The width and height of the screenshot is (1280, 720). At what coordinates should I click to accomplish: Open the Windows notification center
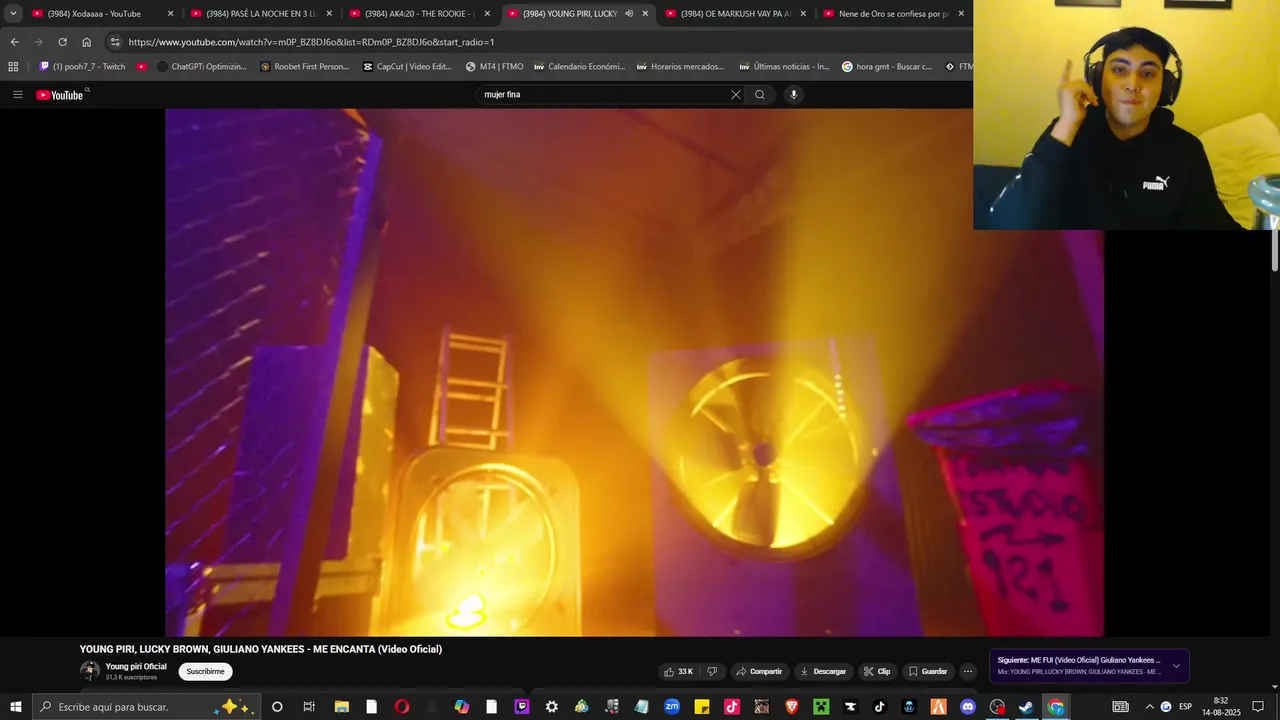(x=1258, y=707)
